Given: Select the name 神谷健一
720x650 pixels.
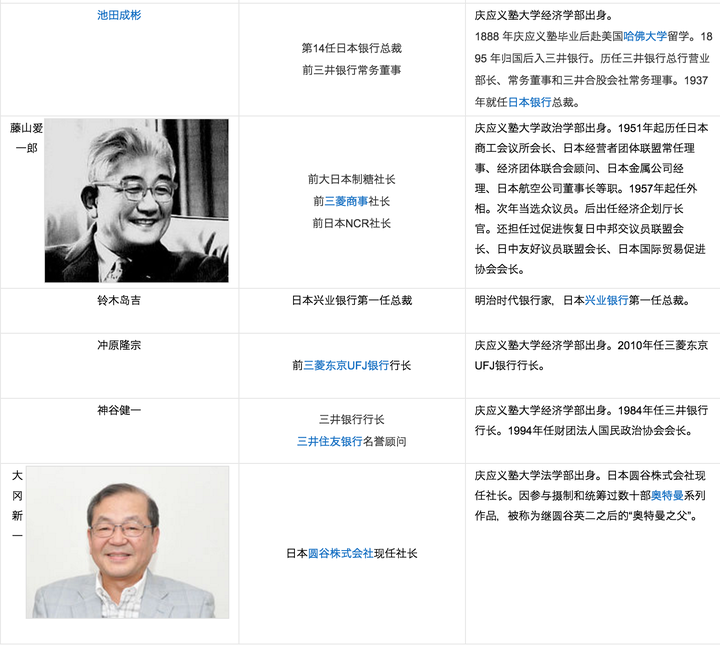Looking at the screenshot, I should click(119, 410).
